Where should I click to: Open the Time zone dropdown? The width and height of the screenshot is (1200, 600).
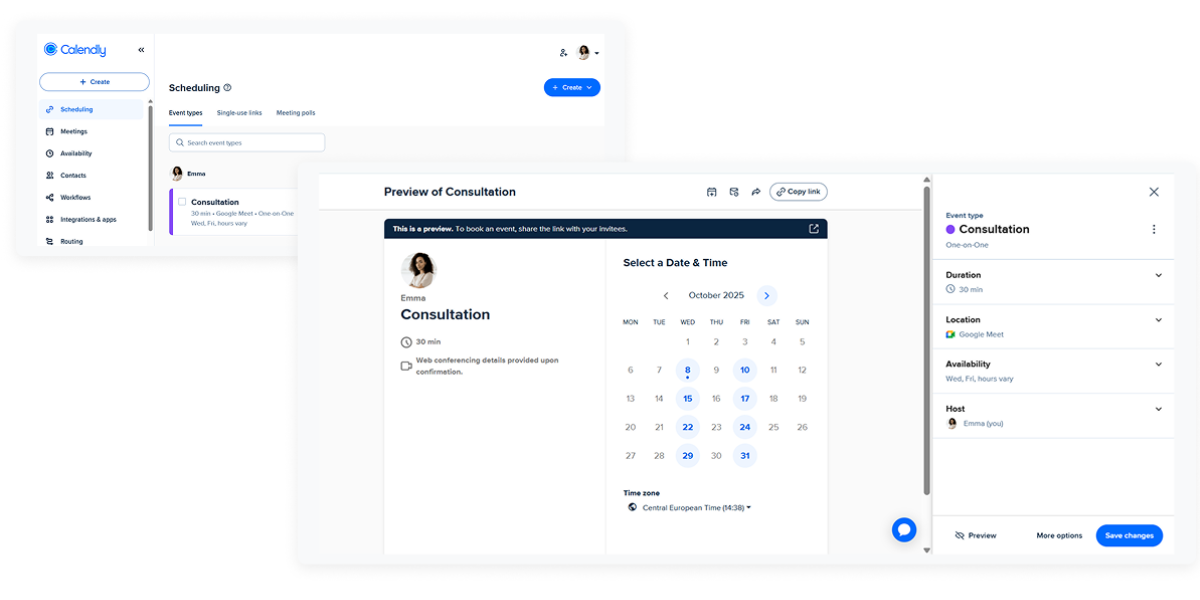[x=697, y=507]
